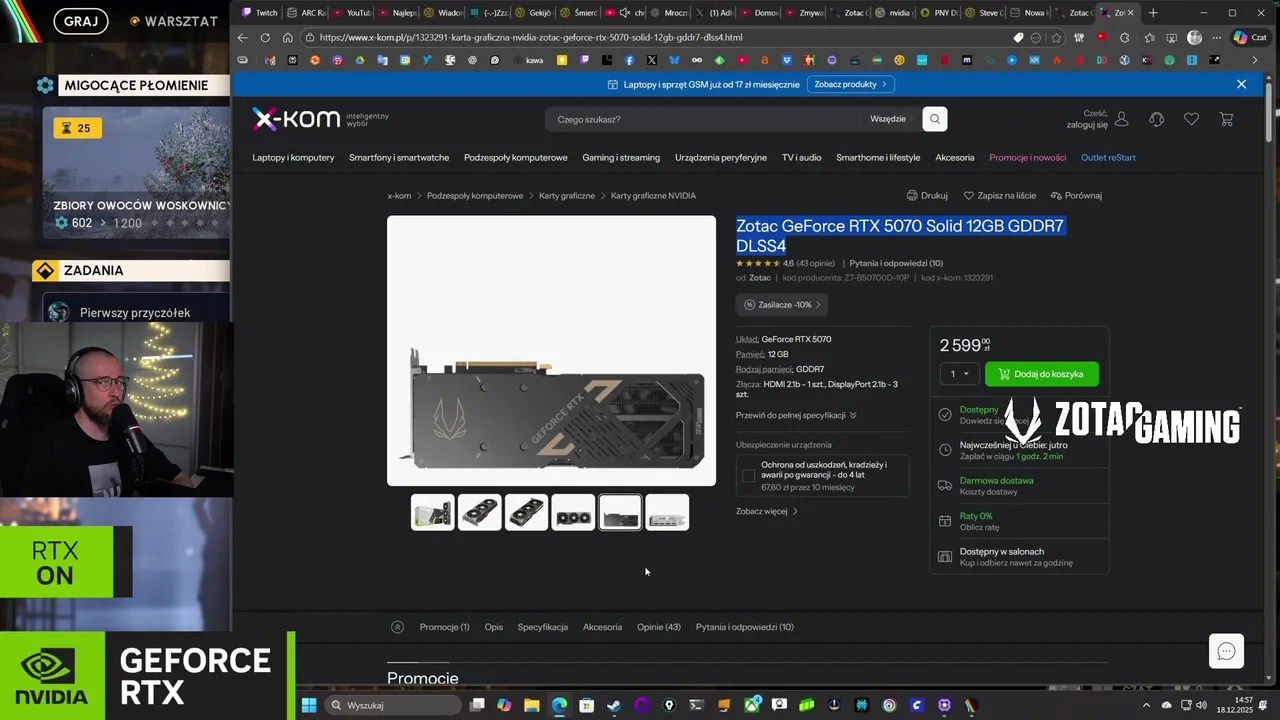The width and height of the screenshot is (1280, 720).
Task: Close the blue promo banner
Action: pyautogui.click(x=1241, y=84)
